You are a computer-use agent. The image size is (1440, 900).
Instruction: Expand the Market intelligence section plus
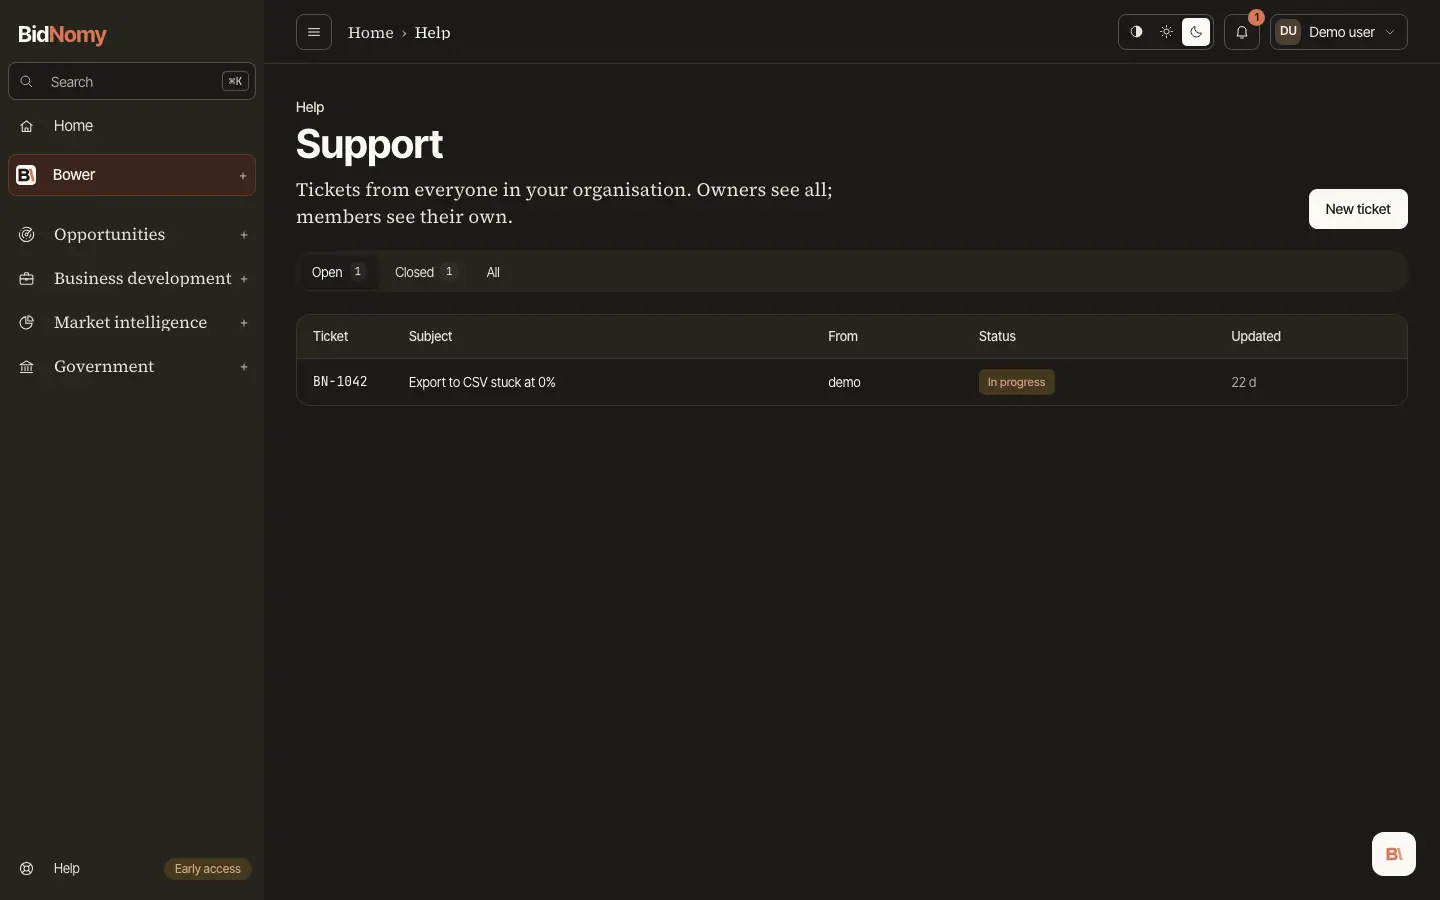[x=244, y=323]
